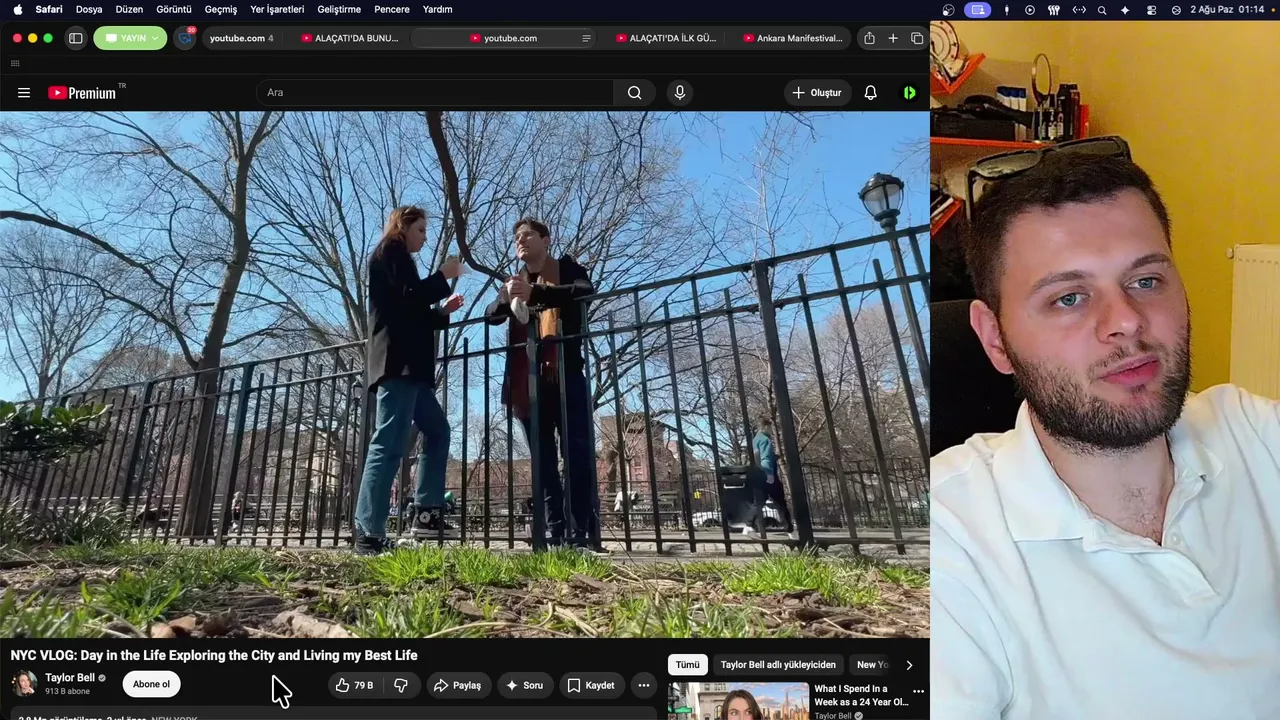Screen dimensions: 1280x720
Task: Open the Görüntü menu
Action: coord(174,9)
